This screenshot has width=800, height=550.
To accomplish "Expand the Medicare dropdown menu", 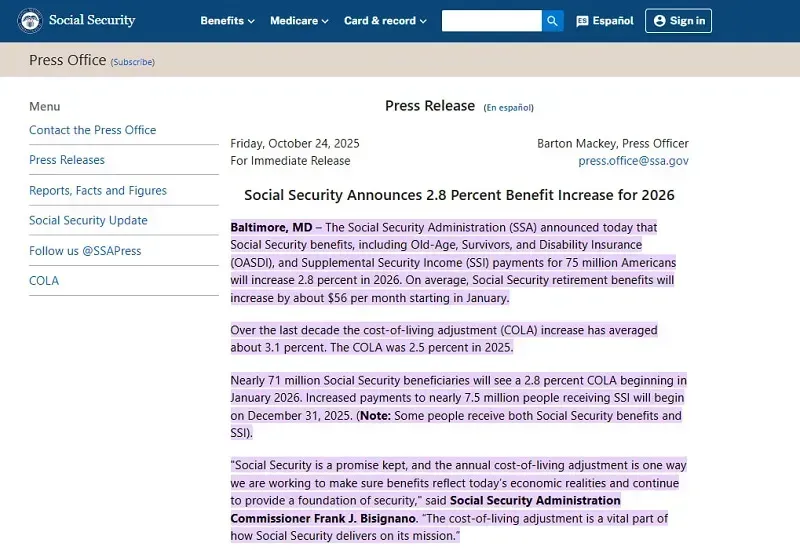I will coord(300,21).
